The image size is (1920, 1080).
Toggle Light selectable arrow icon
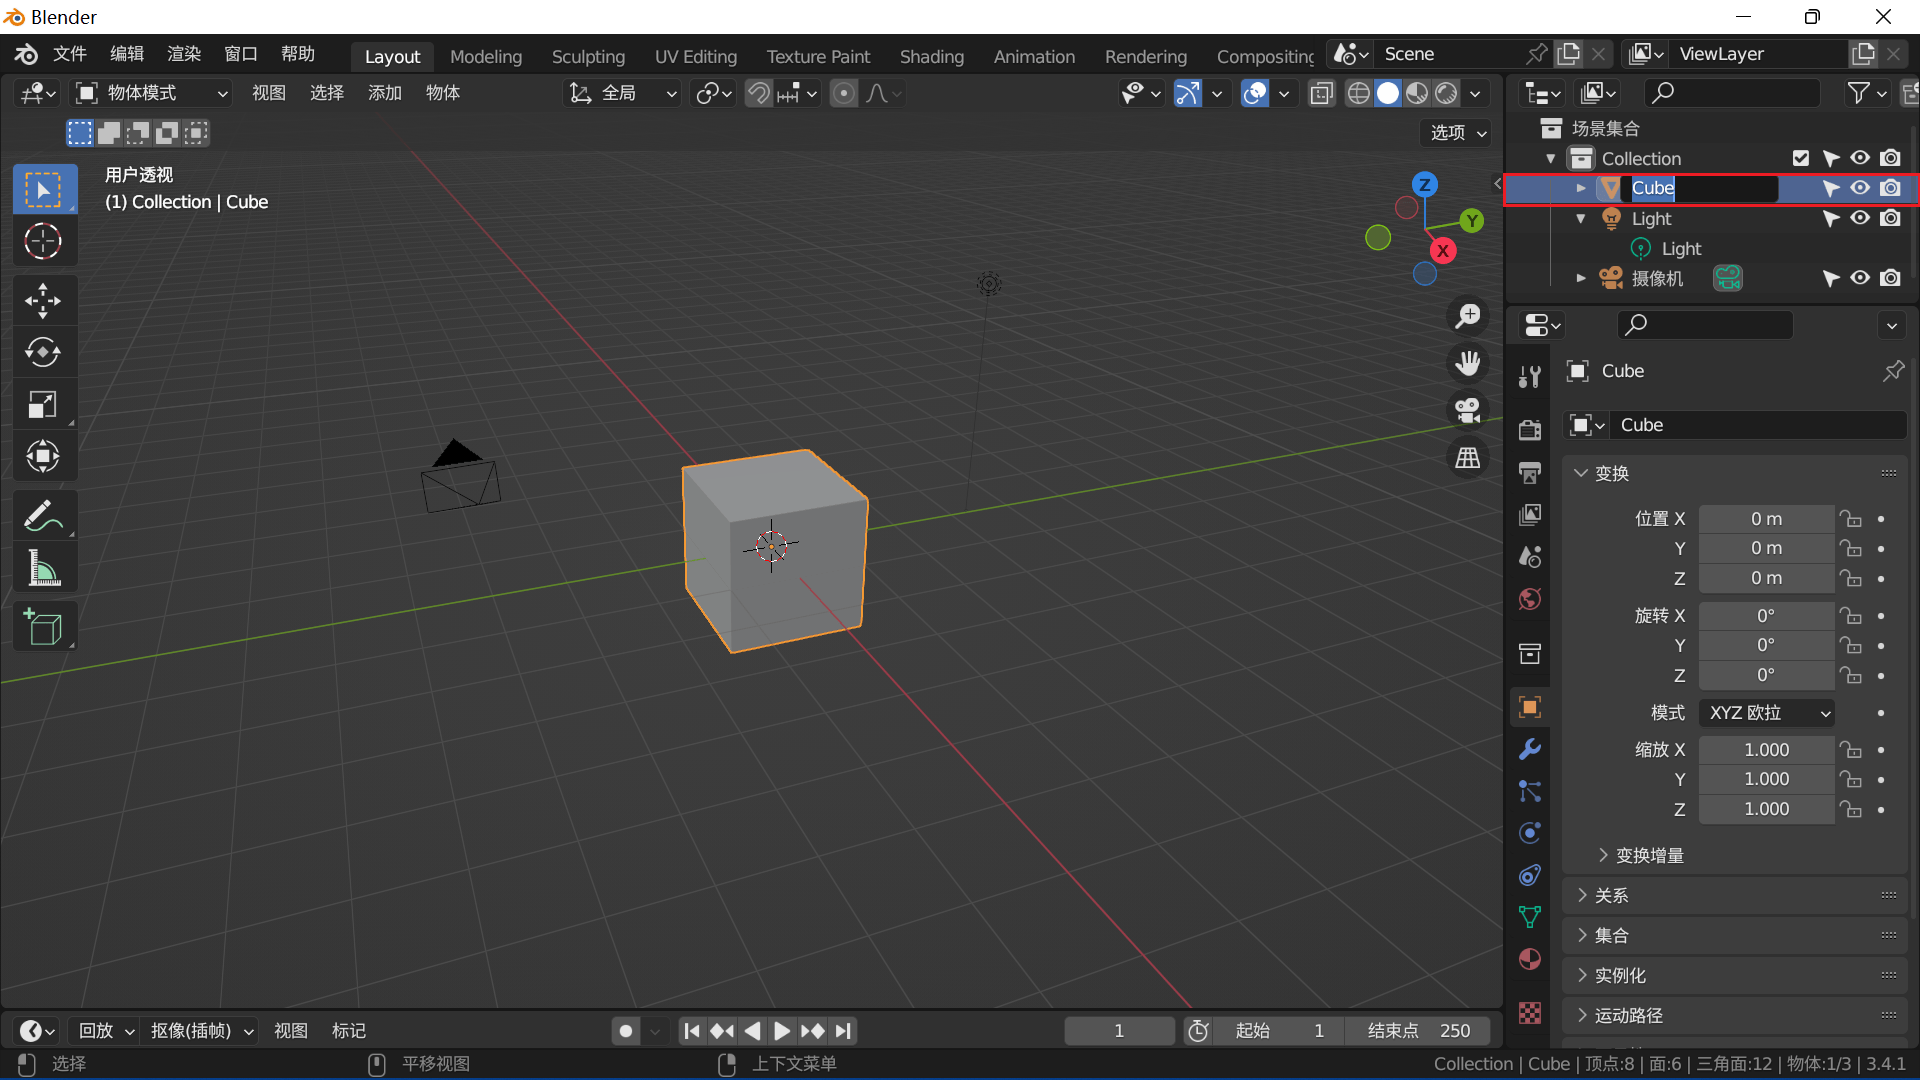point(1831,218)
